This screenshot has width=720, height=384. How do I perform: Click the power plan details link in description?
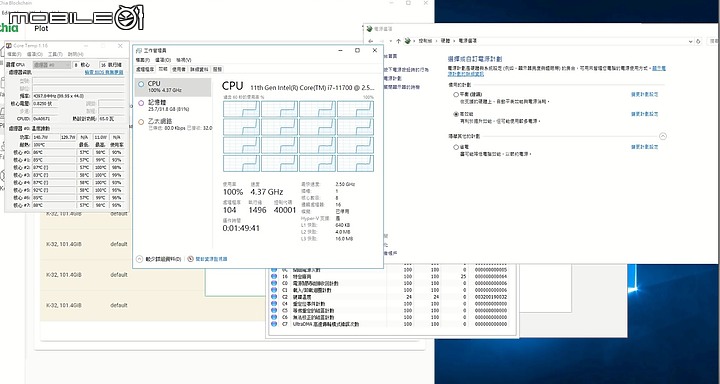[466, 73]
